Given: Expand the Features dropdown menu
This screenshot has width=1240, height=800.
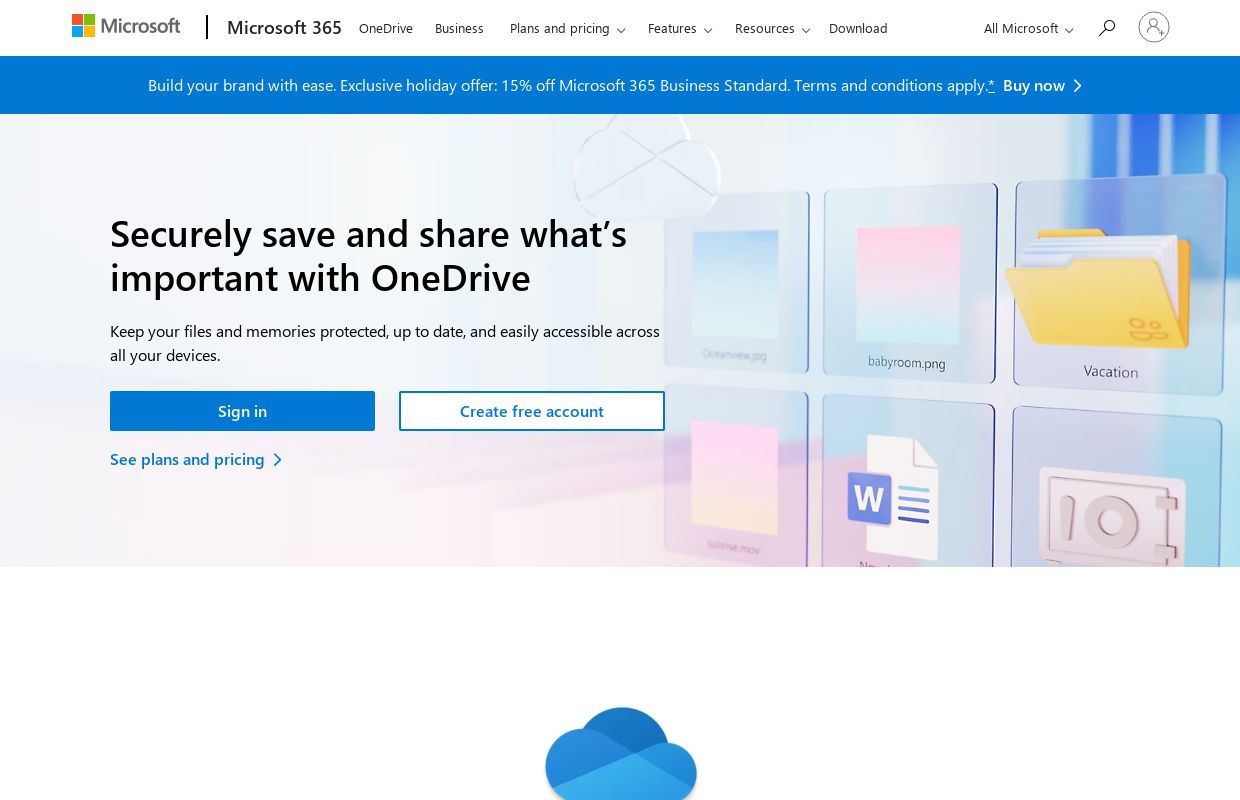Looking at the screenshot, I should tap(680, 28).
